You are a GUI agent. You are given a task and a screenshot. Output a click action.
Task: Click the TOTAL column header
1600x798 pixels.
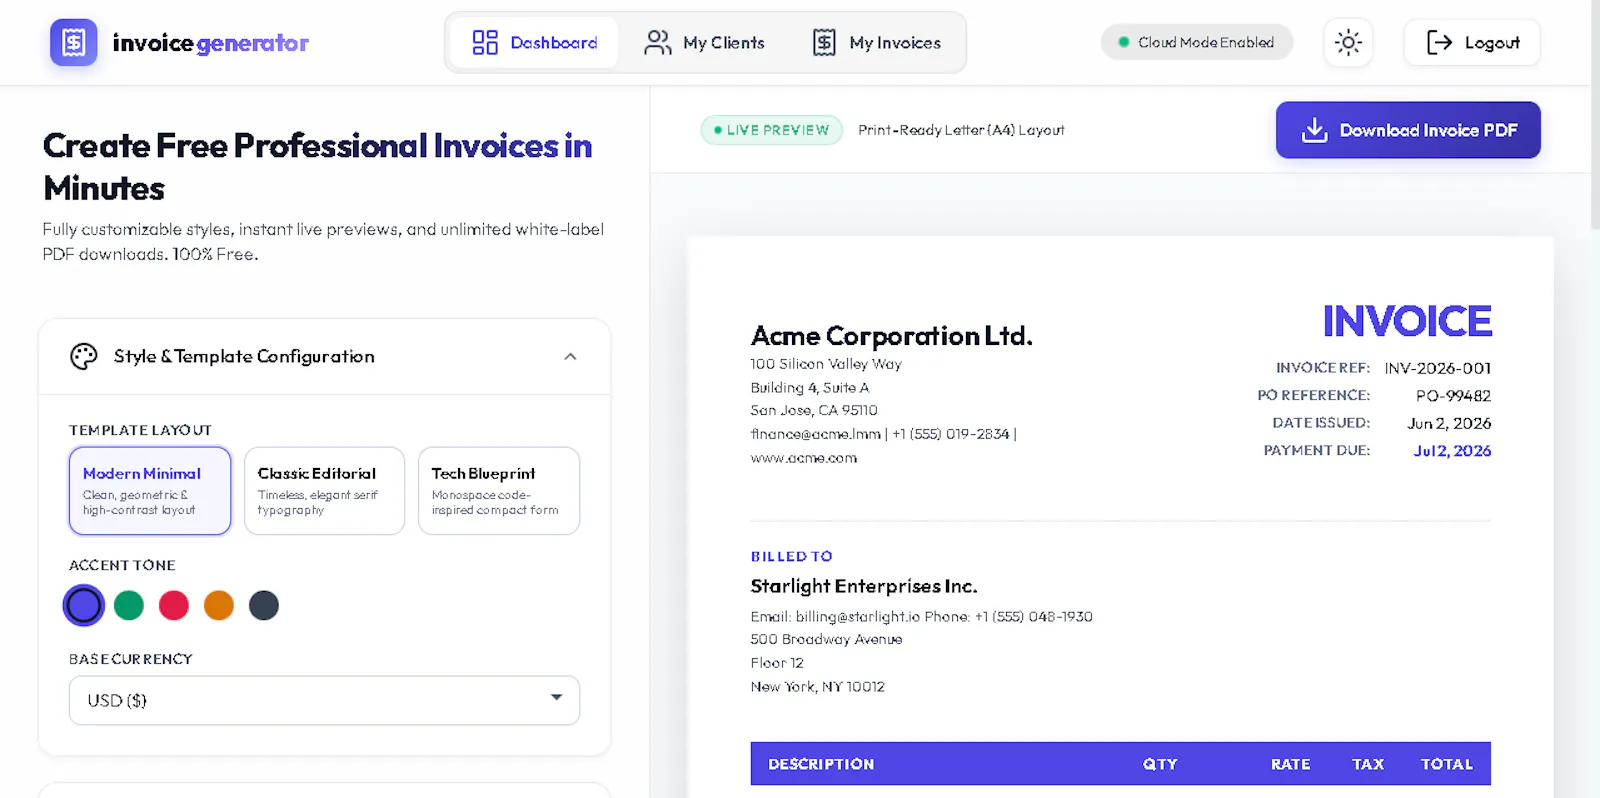[1447, 764]
